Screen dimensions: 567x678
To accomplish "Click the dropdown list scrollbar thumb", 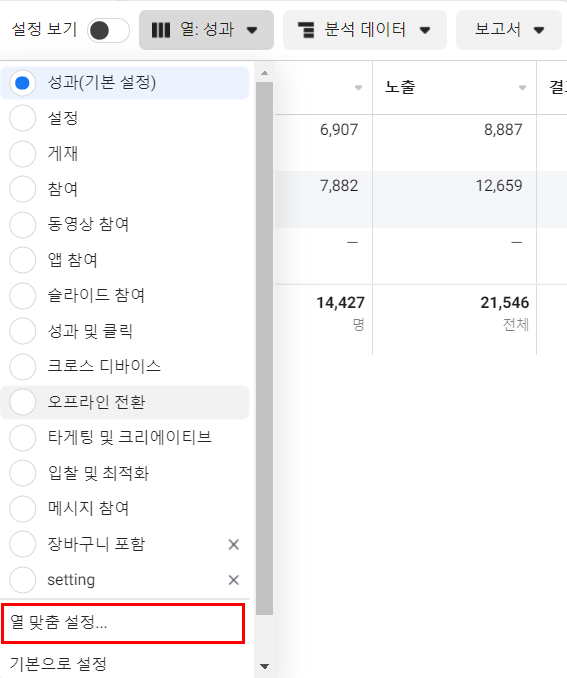I will click(x=265, y=348).
